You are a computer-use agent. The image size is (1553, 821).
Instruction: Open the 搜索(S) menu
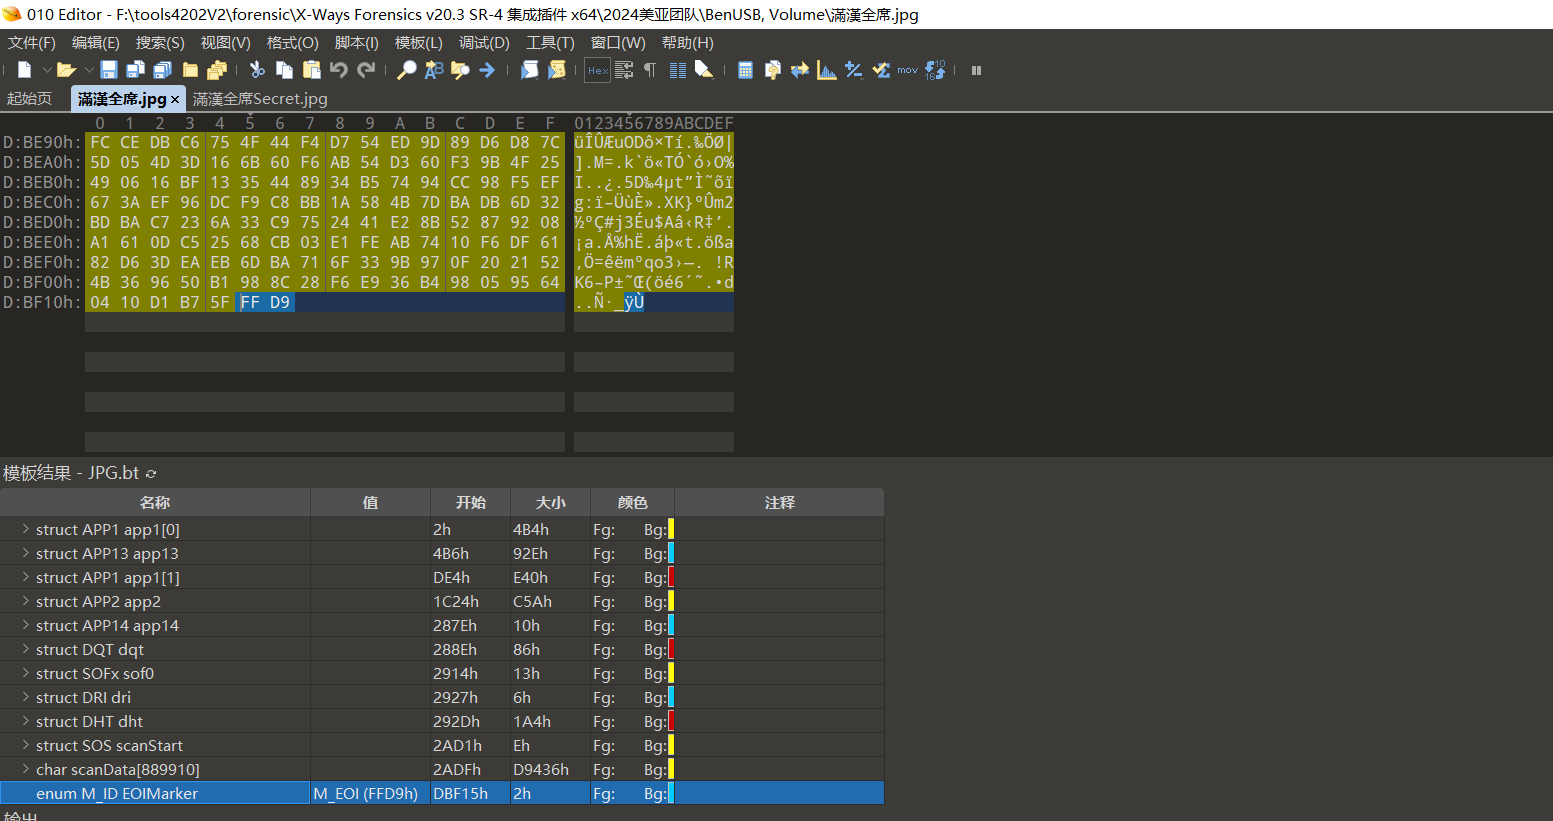[160, 43]
